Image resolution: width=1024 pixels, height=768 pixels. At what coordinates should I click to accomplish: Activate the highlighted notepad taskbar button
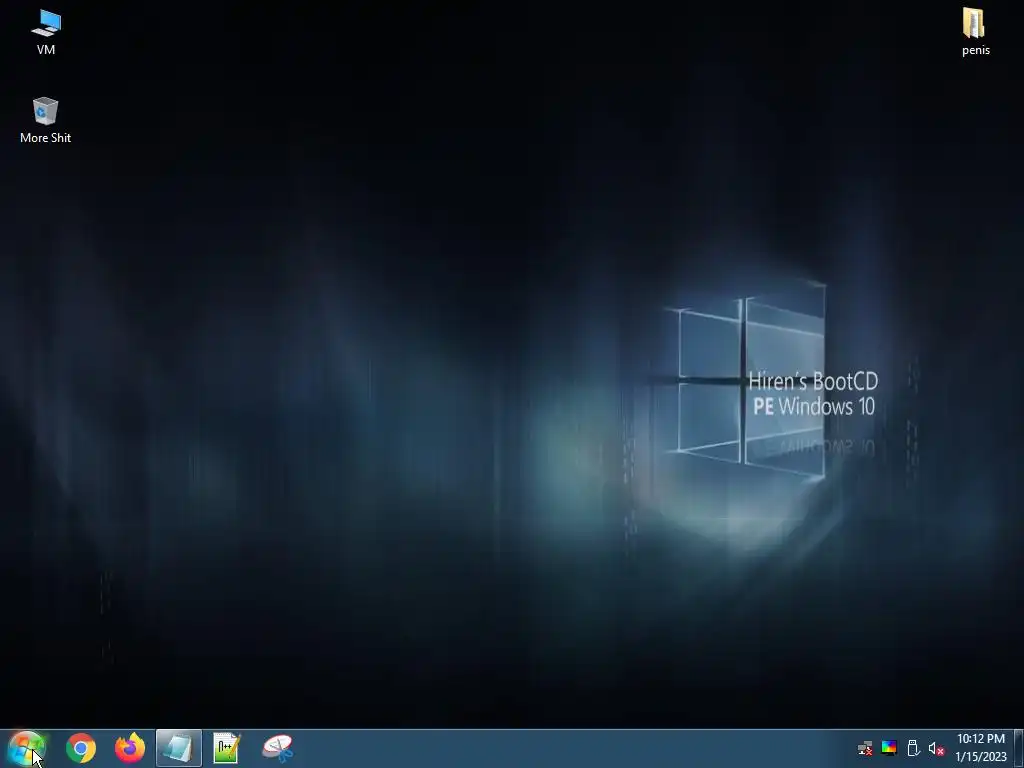pyautogui.click(x=178, y=748)
